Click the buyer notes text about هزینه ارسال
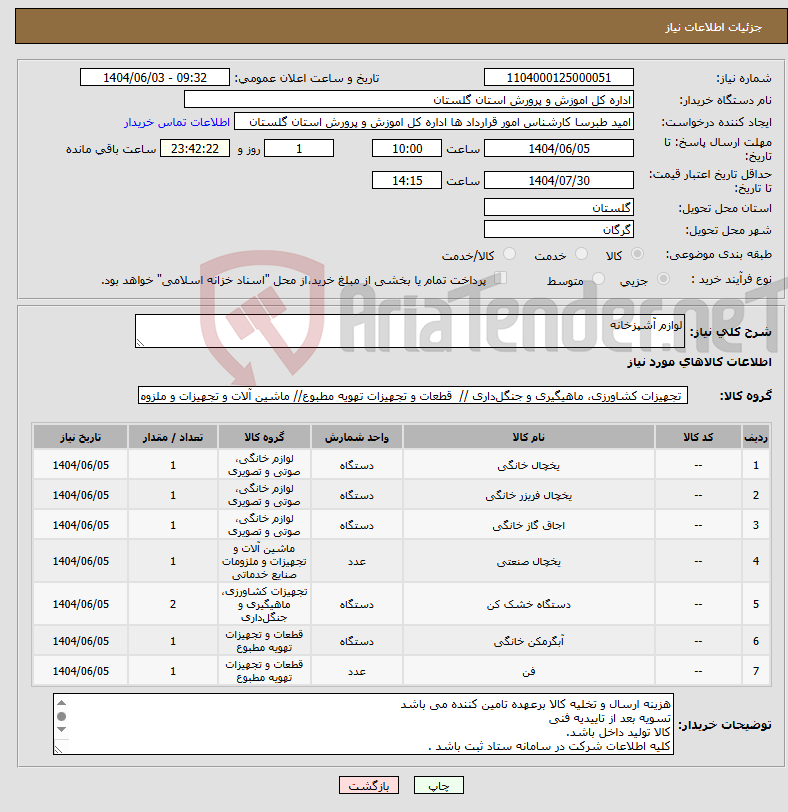 pyautogui.click(x=535, y=704)
